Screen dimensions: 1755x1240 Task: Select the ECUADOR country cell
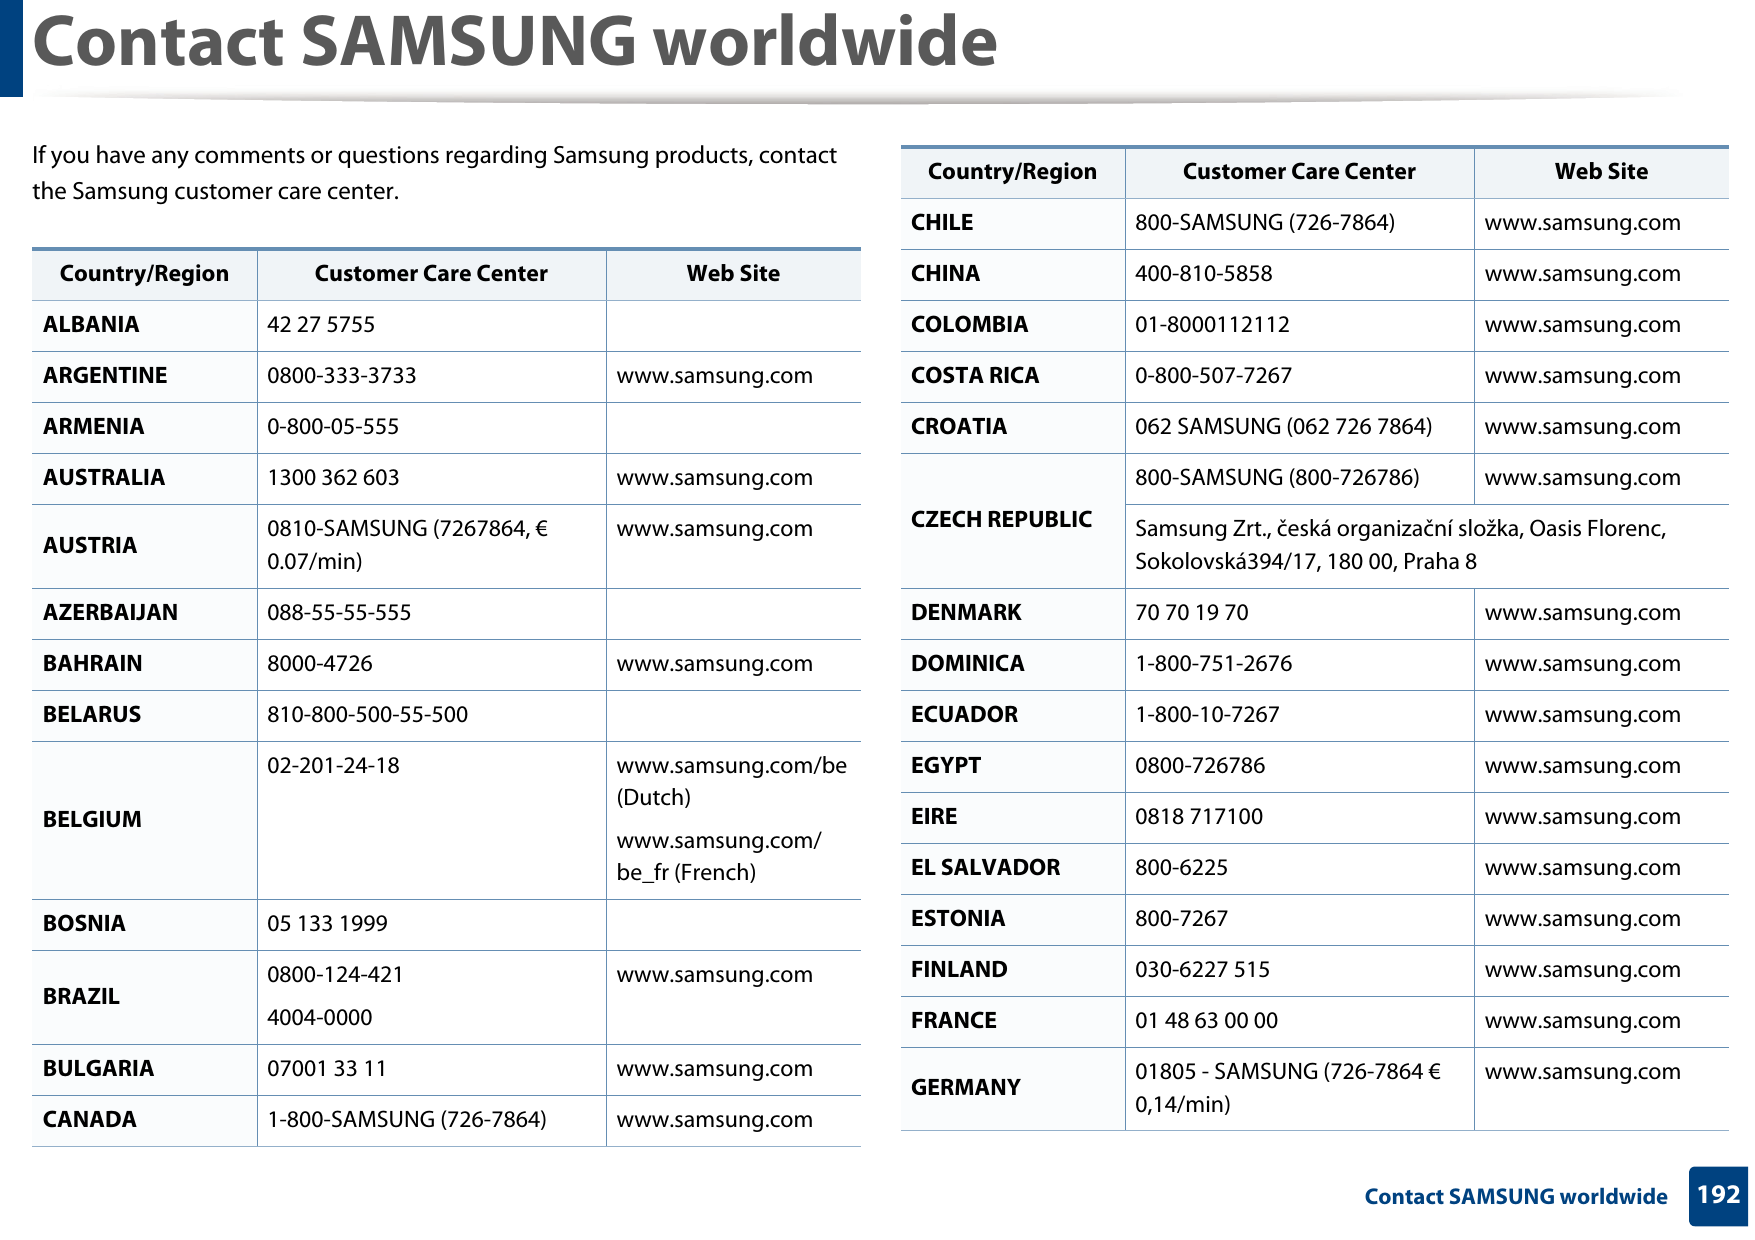click(x=1012, y=715)
